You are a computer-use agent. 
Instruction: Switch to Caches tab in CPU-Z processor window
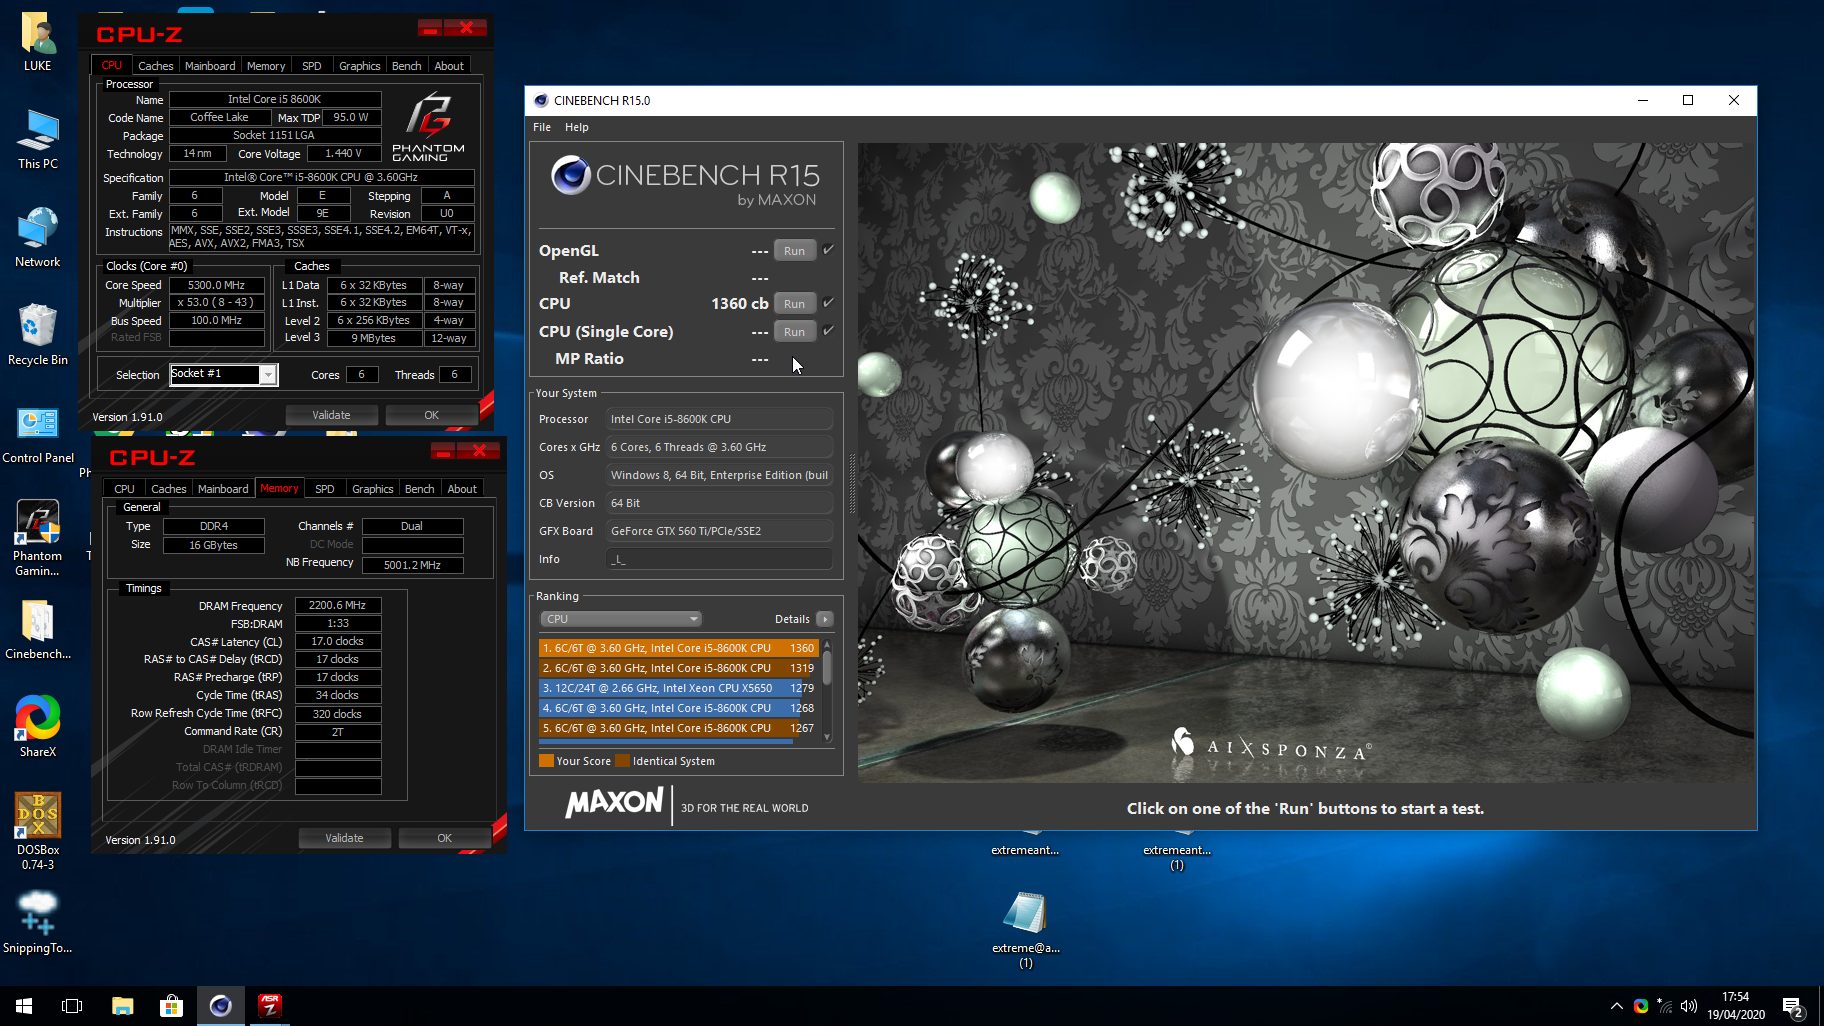[156, 66]
